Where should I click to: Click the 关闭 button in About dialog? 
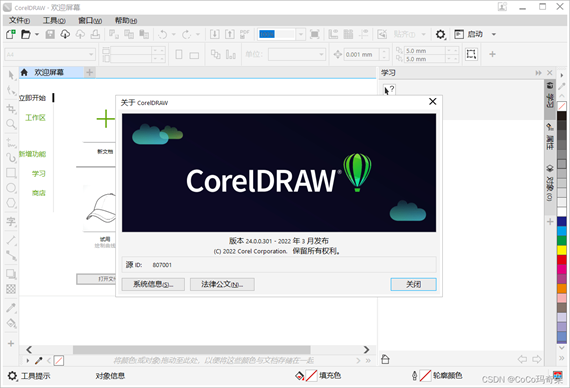pyautogui.click(x=413, y=284)
